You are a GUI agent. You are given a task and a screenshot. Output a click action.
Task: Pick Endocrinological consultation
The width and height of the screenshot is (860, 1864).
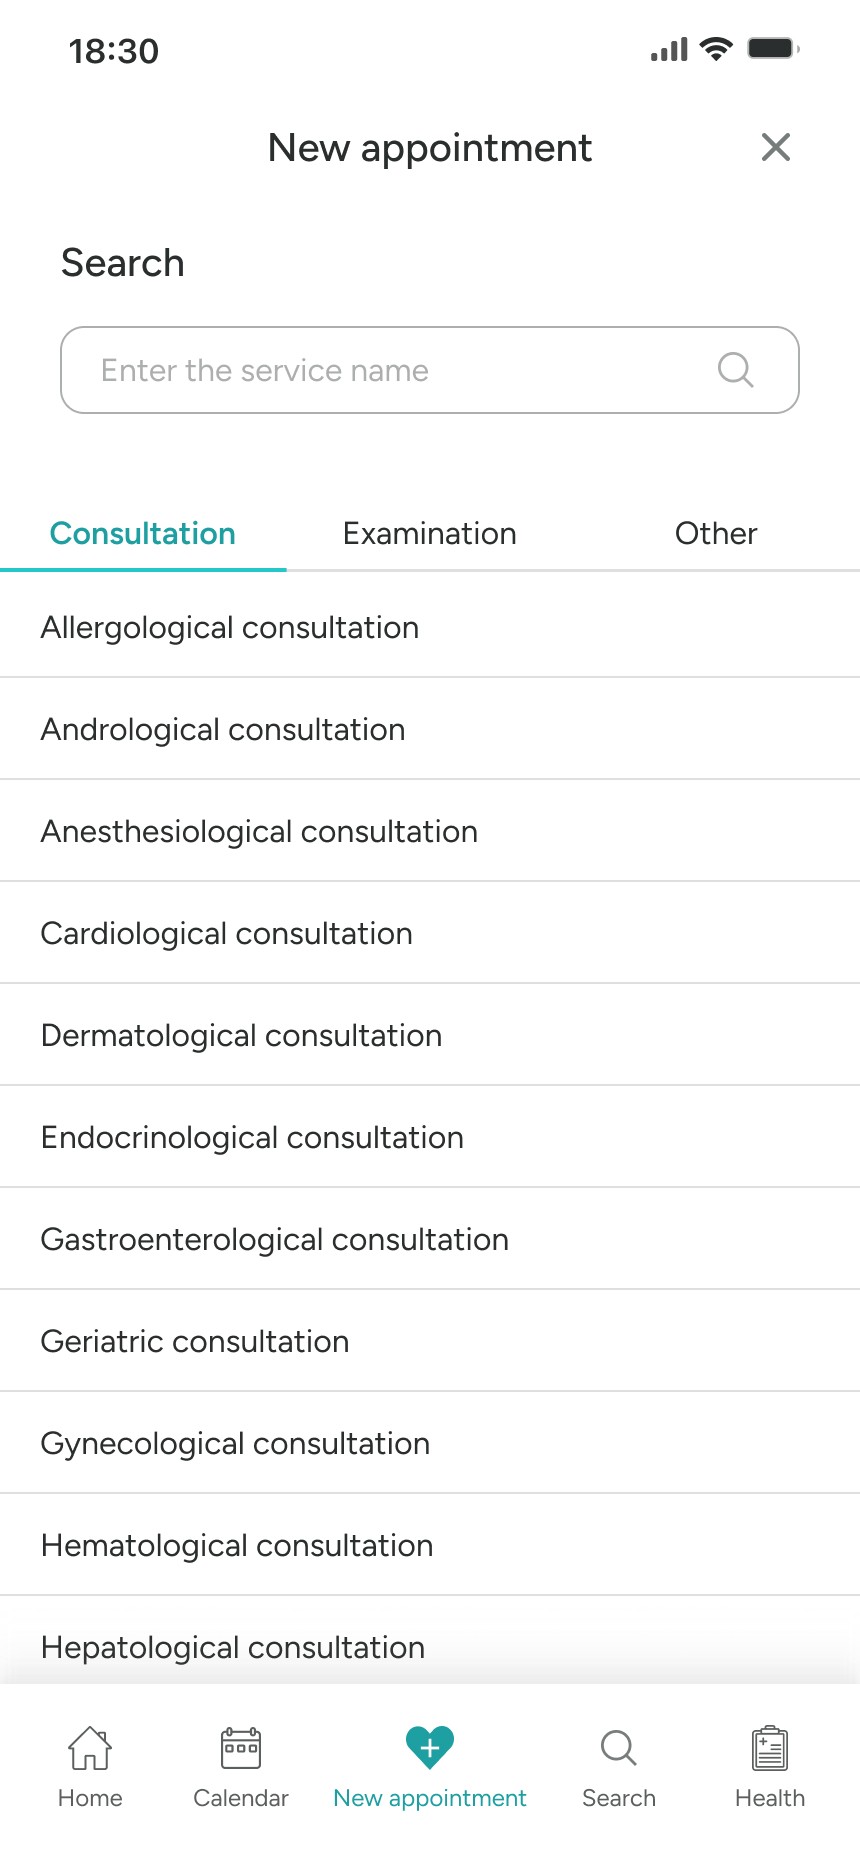click(430, 1137)
